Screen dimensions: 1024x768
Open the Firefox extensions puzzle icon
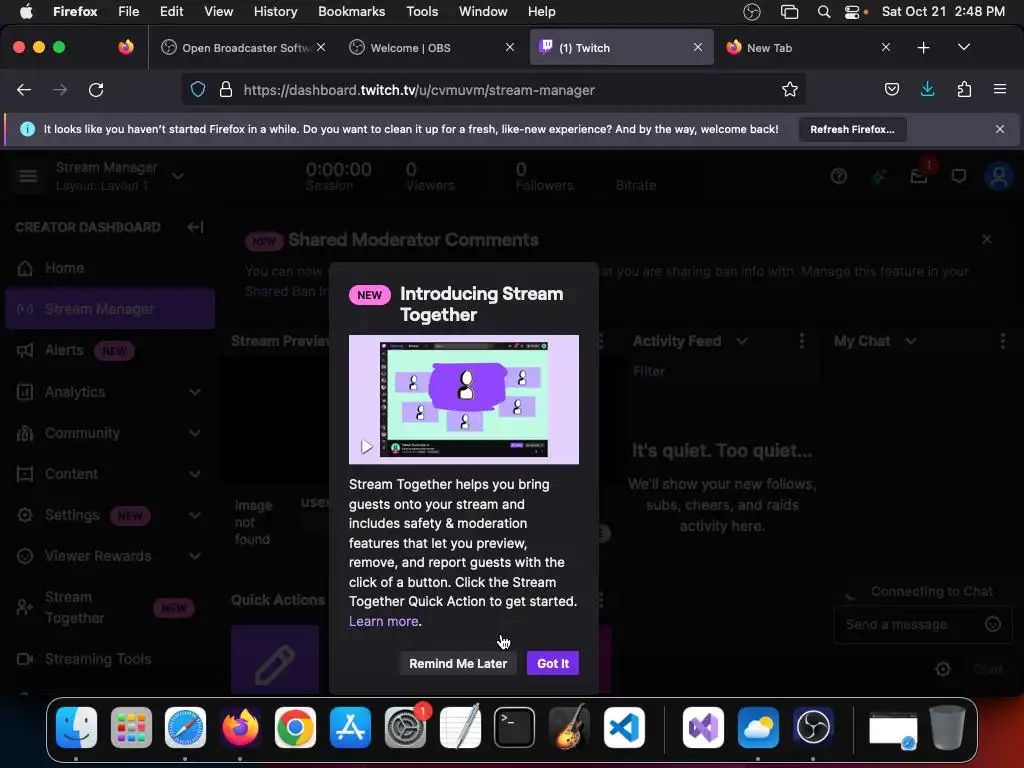[x=964, y=89]
